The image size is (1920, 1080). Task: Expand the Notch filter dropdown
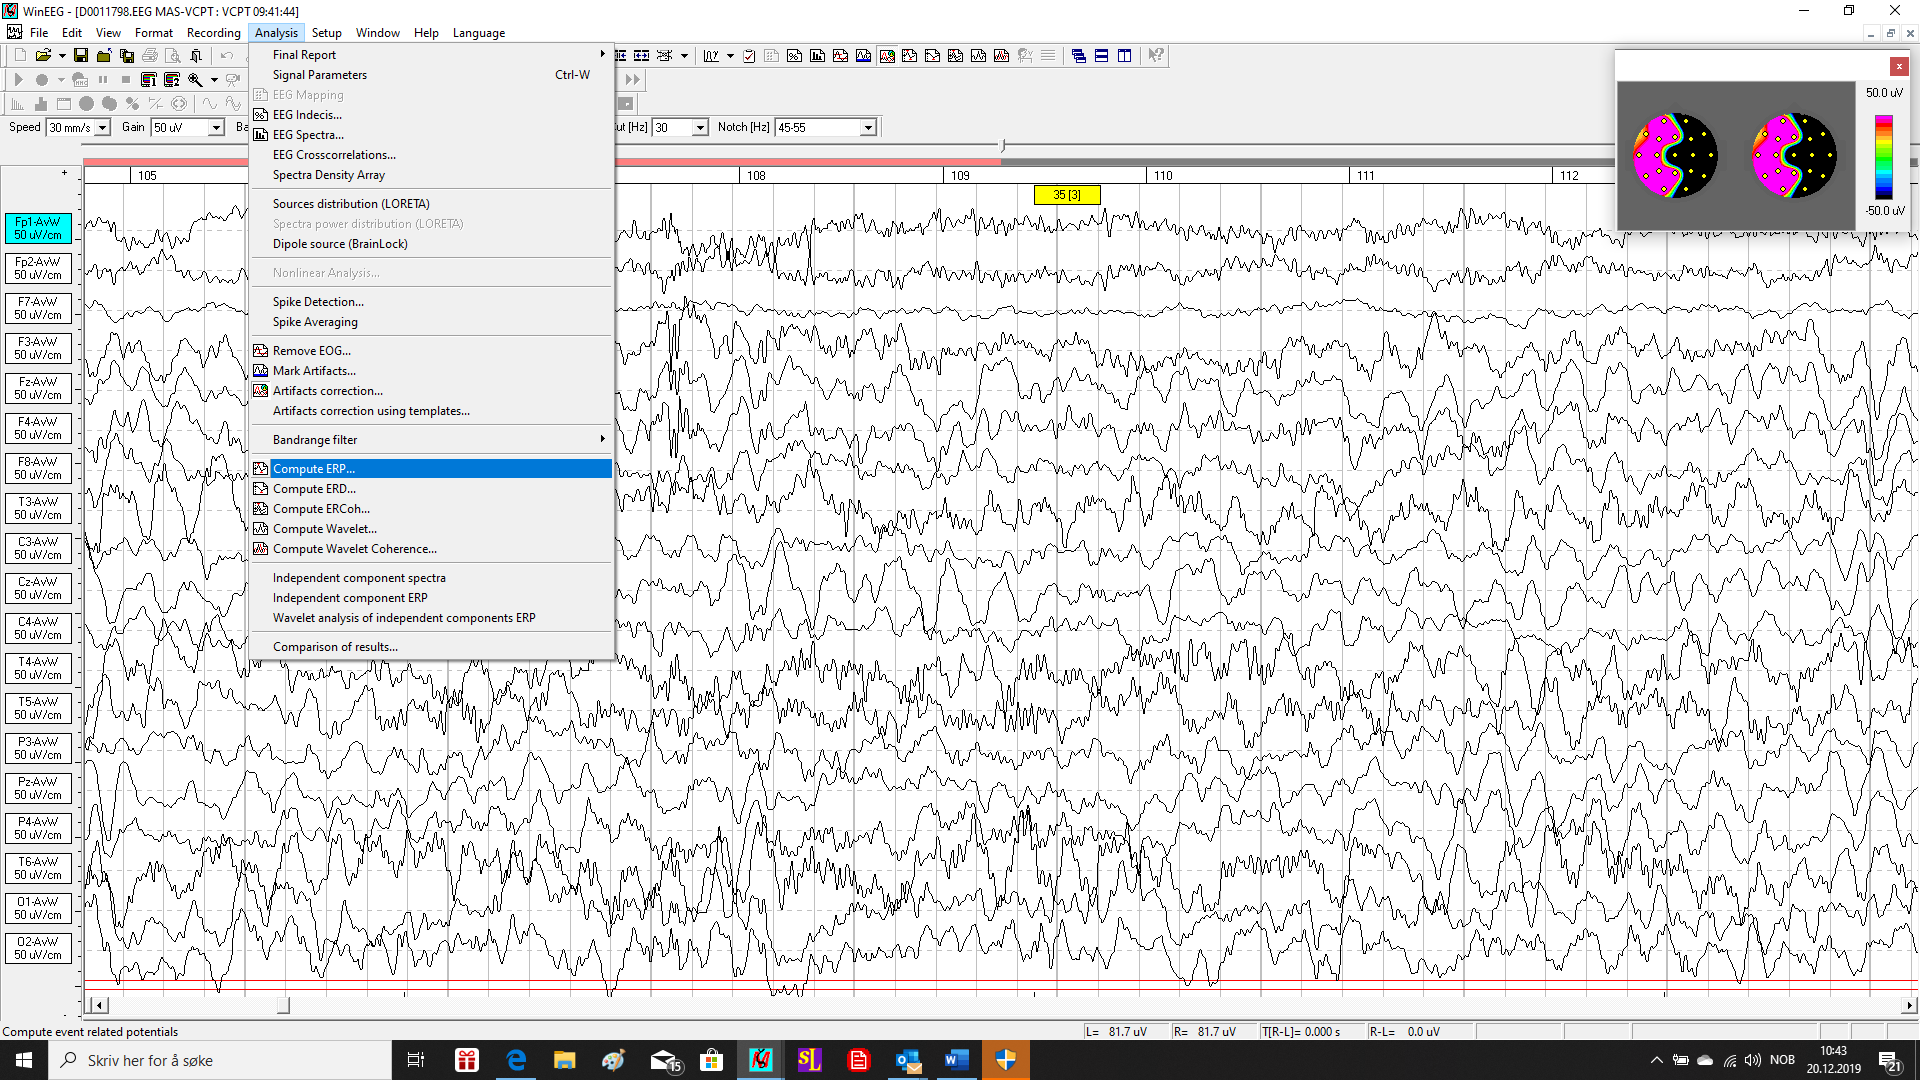point(868,128)
